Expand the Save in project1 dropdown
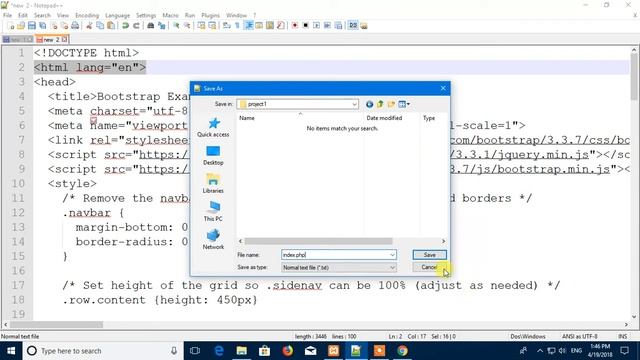 [x=354, y=104]
